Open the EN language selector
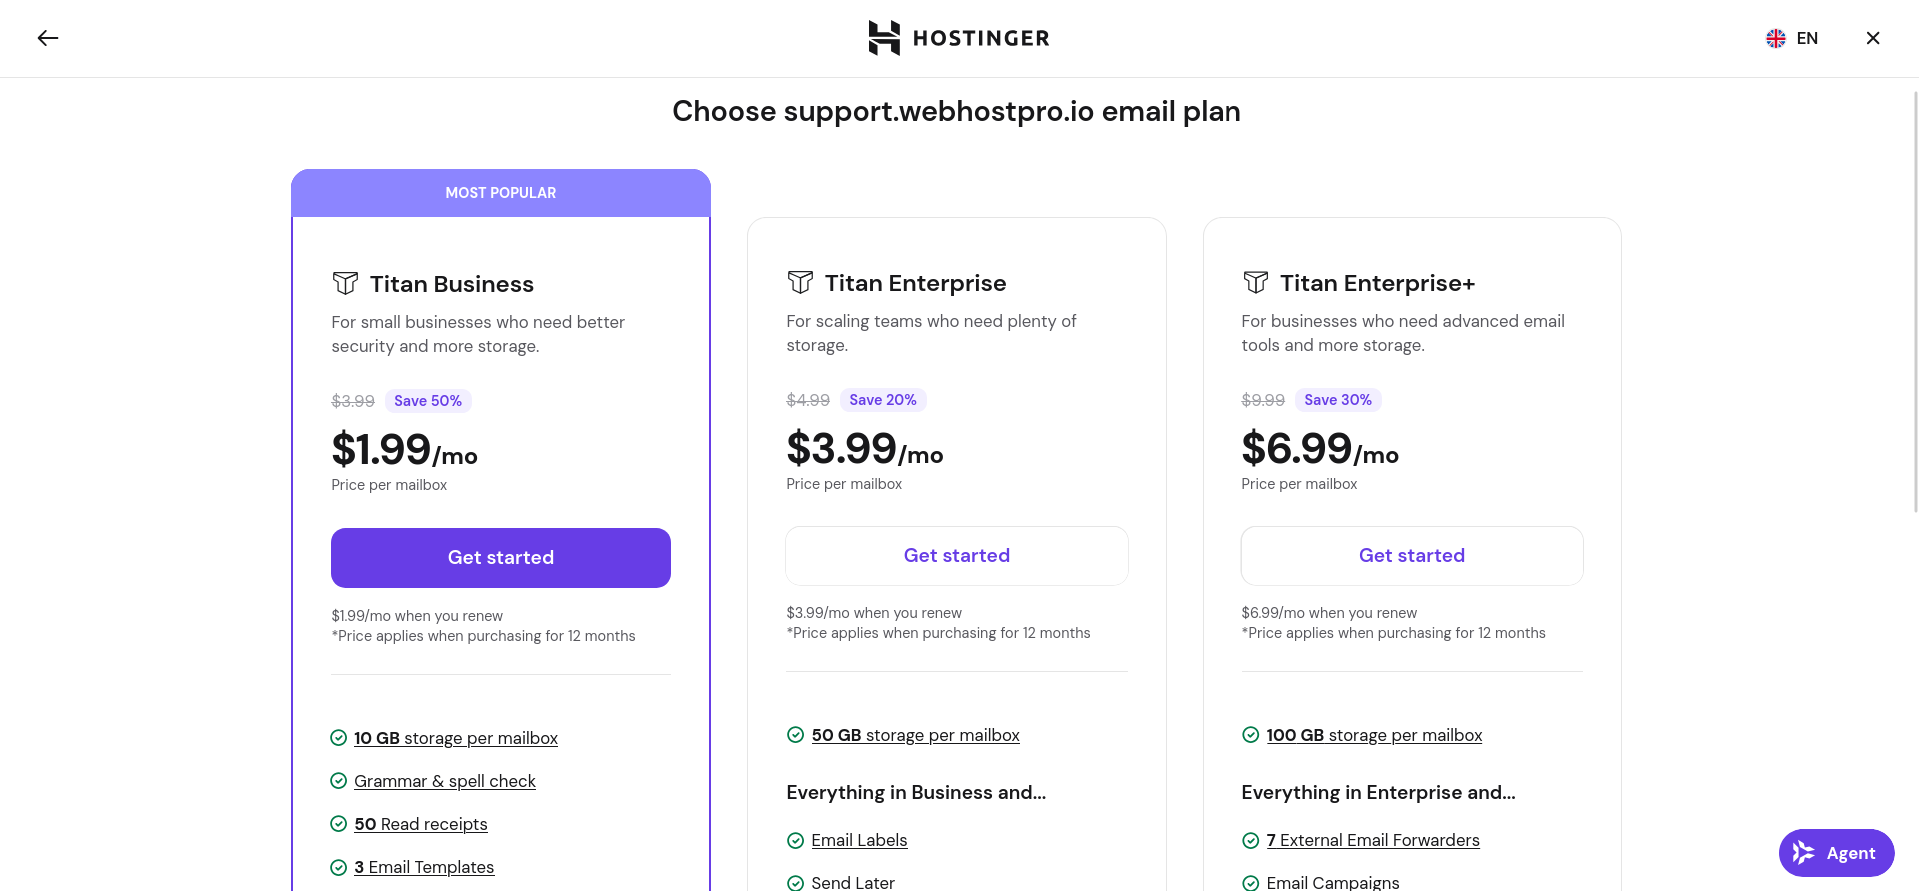1920x891 pixels. pyautogui.click(x=1792, y=38)
